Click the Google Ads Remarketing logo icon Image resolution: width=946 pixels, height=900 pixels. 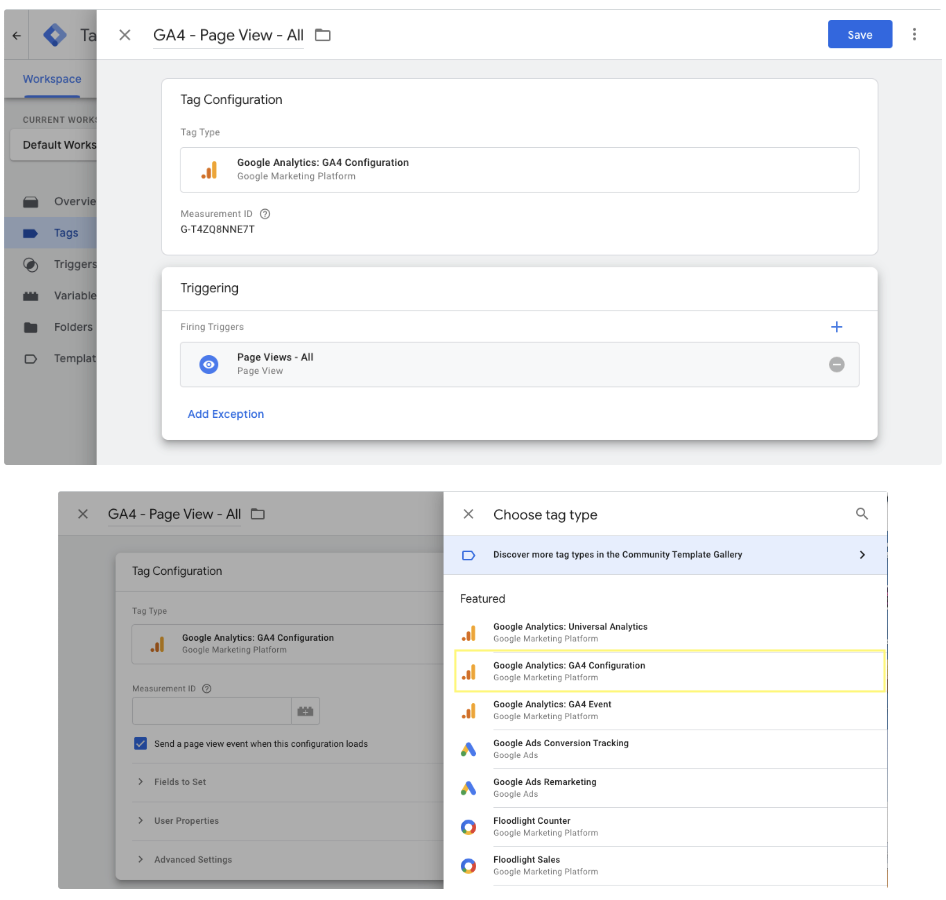coord(469,788)
